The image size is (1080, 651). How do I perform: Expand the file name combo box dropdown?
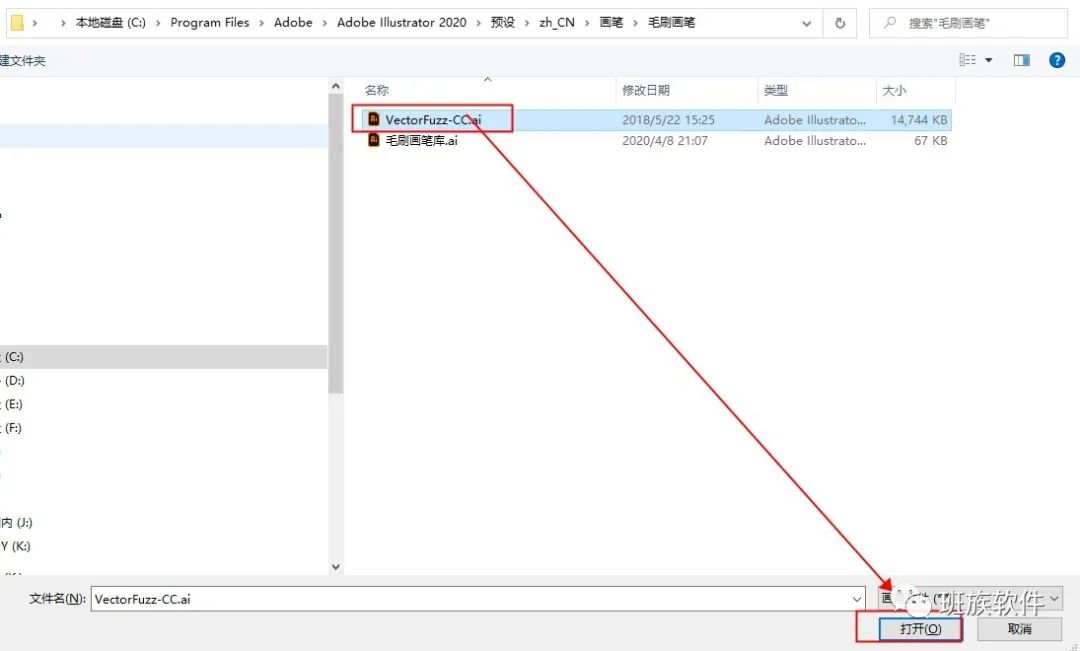pos(857,599)
